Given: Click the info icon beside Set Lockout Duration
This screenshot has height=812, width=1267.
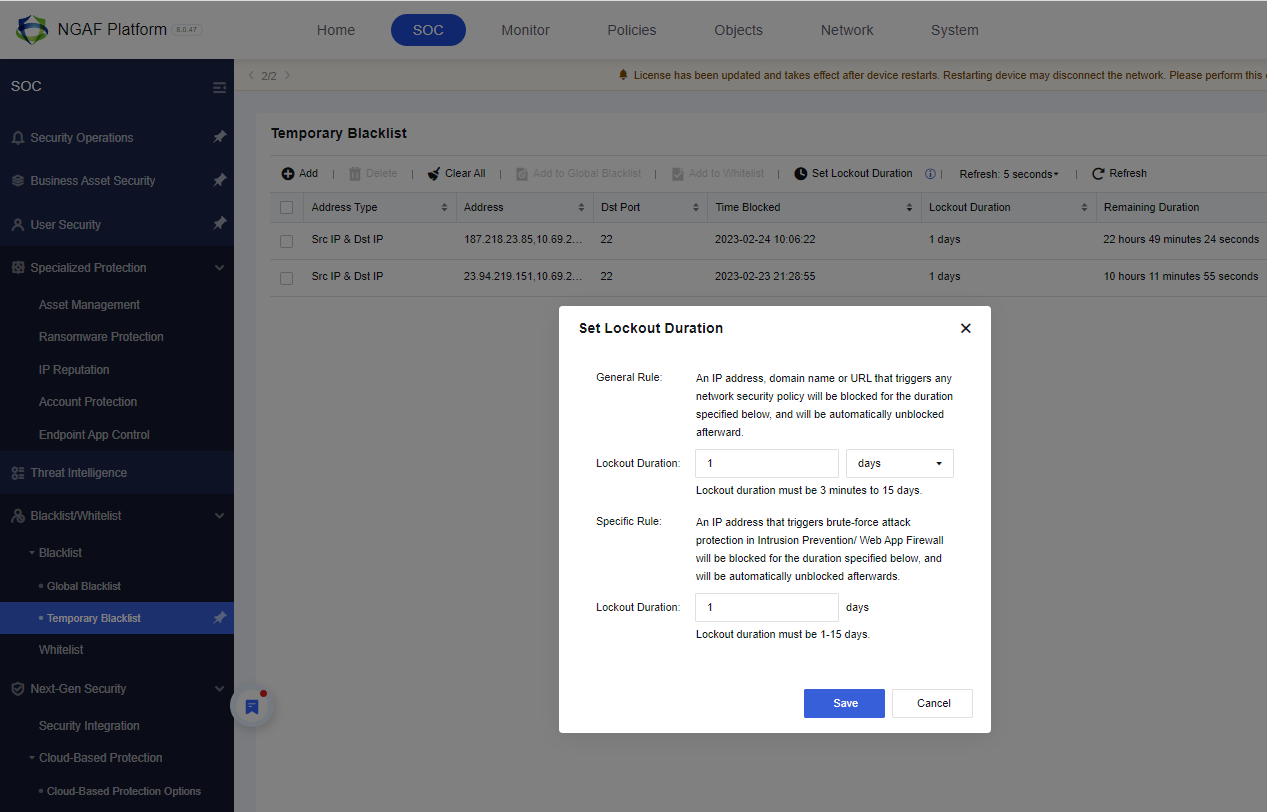Looking at the screenshot, I should click(x=930, y=174).
